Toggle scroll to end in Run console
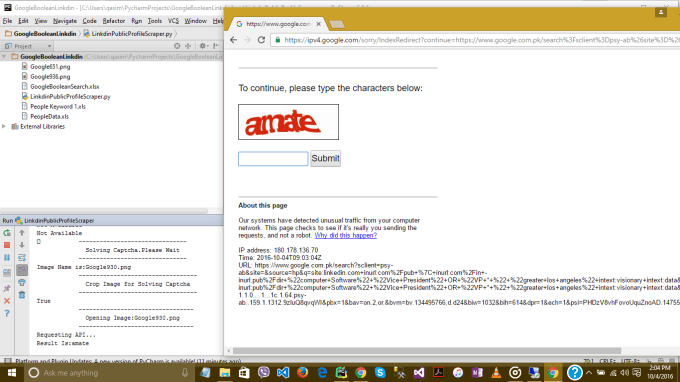This screenshot has height=382, width=680. 22,270
